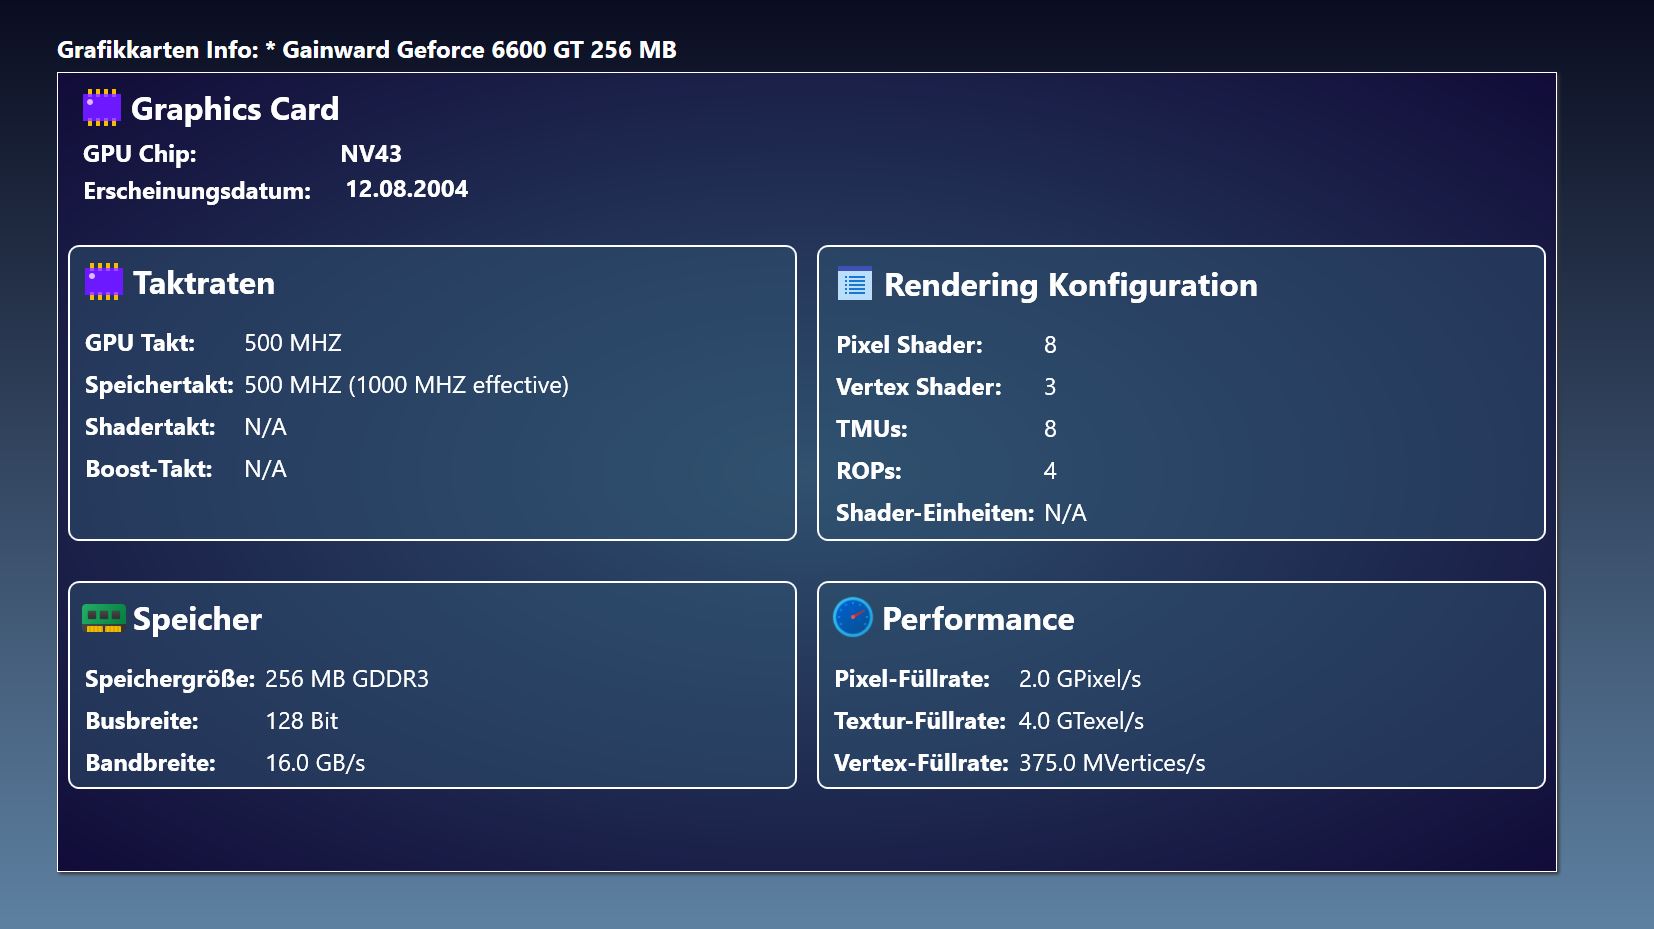Click the Speichertakt label

pyautogui.click(x=159, y=386)
